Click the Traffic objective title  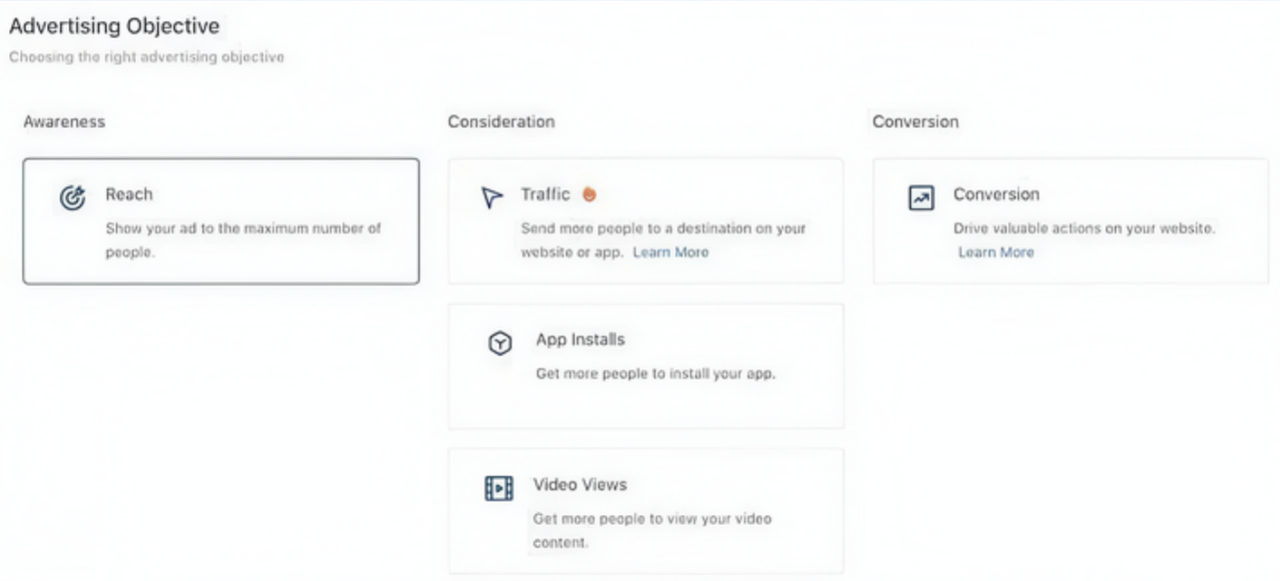(x=545, y=194)
